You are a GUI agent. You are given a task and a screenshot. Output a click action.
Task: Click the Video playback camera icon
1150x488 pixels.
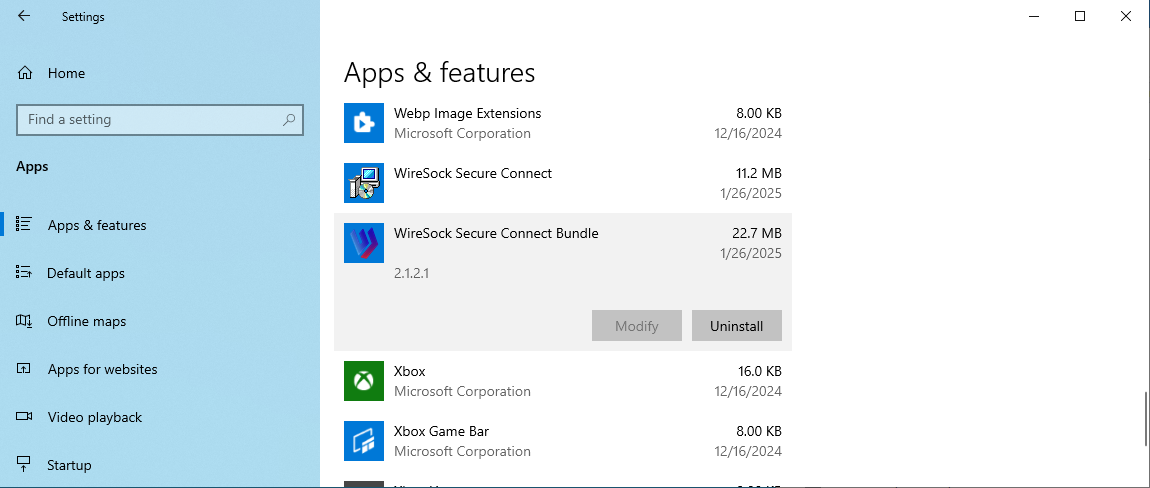tap(23, 417)
